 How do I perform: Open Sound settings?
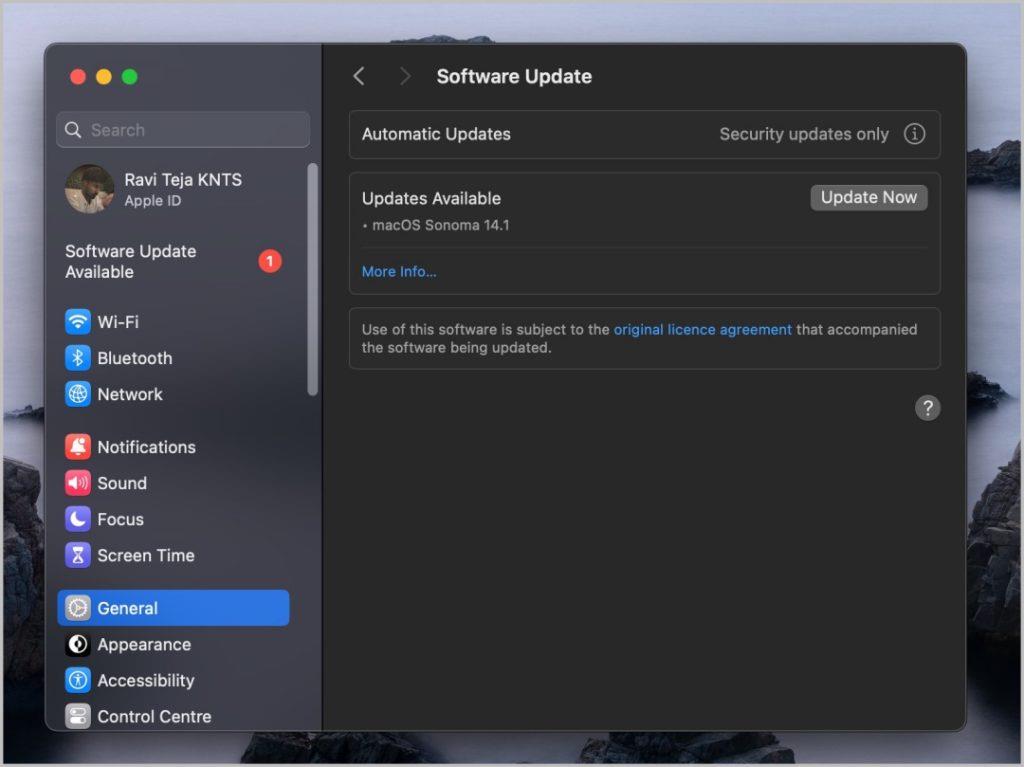pos(173,483)
